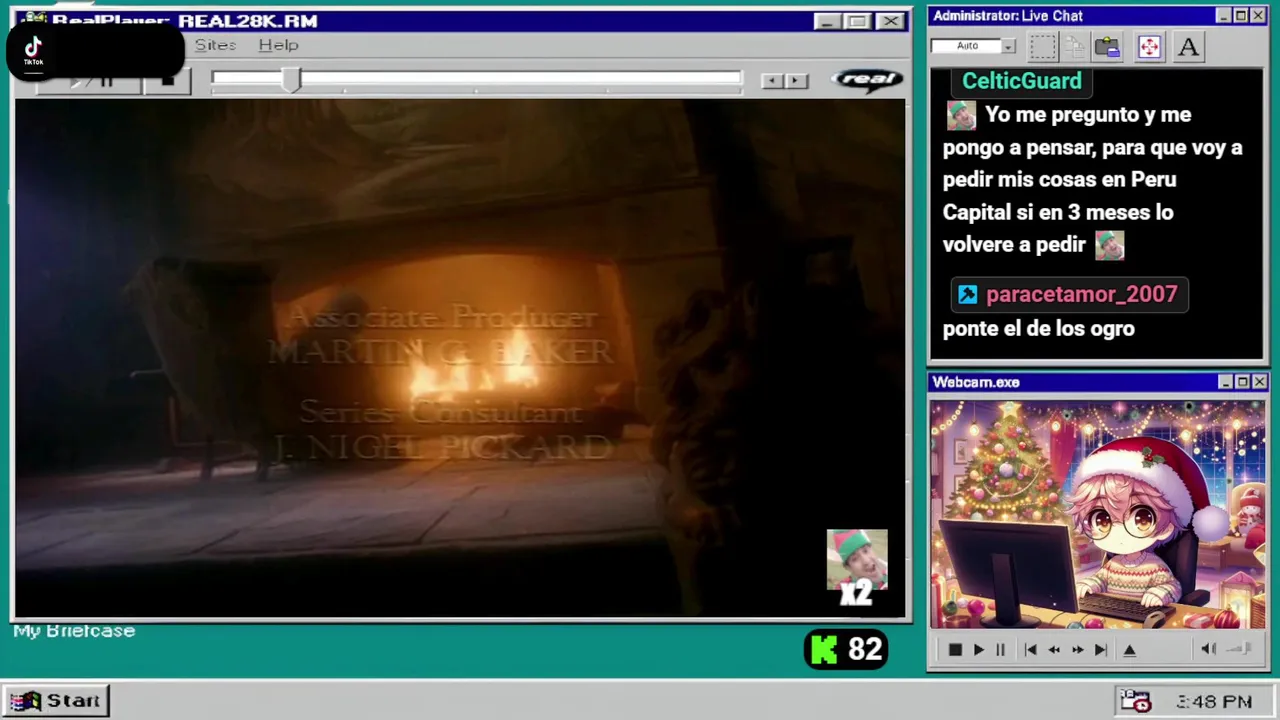Click the Webcam.exe rewind button
The width and height of the screenshot is (1280, 720).
tap(1054, 650)
